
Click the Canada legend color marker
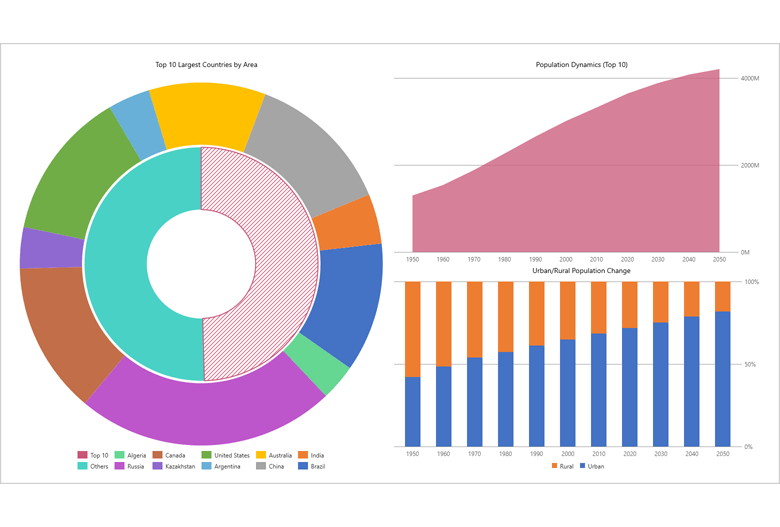coord(157,455)
